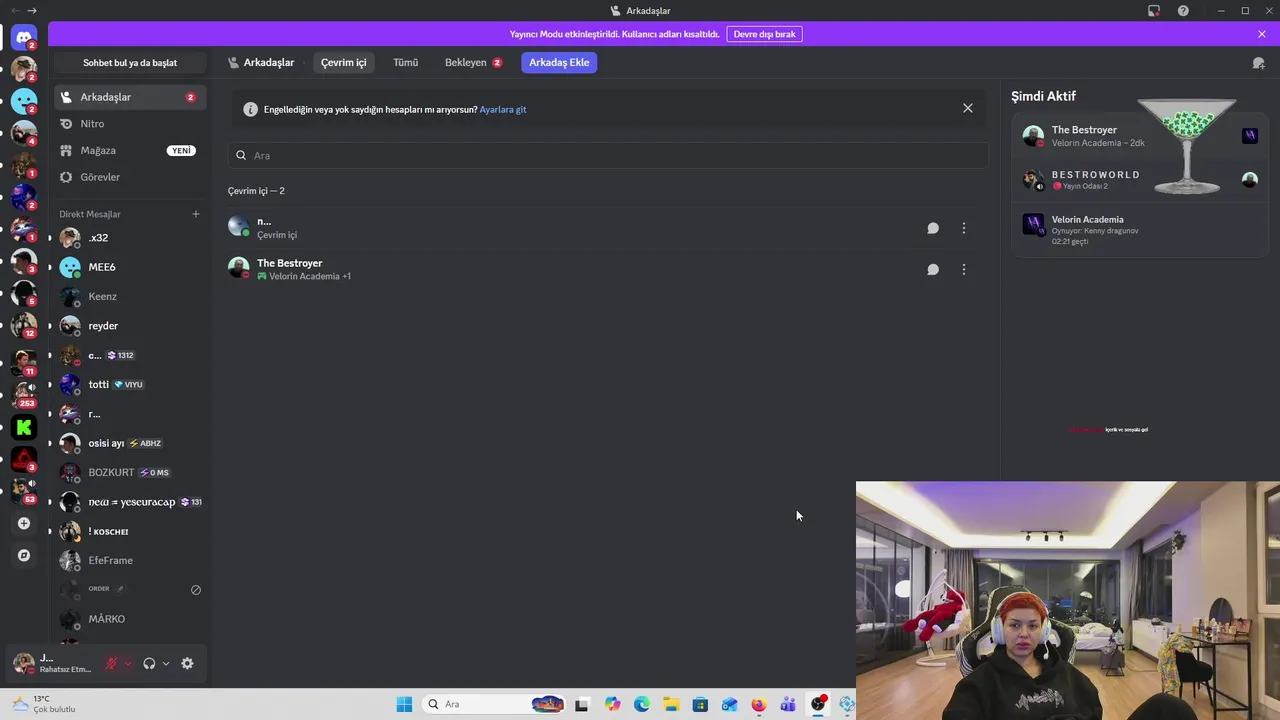Switch to Bekleyen pending tab
Screen dimensions: 1280x720
pyautogui.click(x=473, y=62)
